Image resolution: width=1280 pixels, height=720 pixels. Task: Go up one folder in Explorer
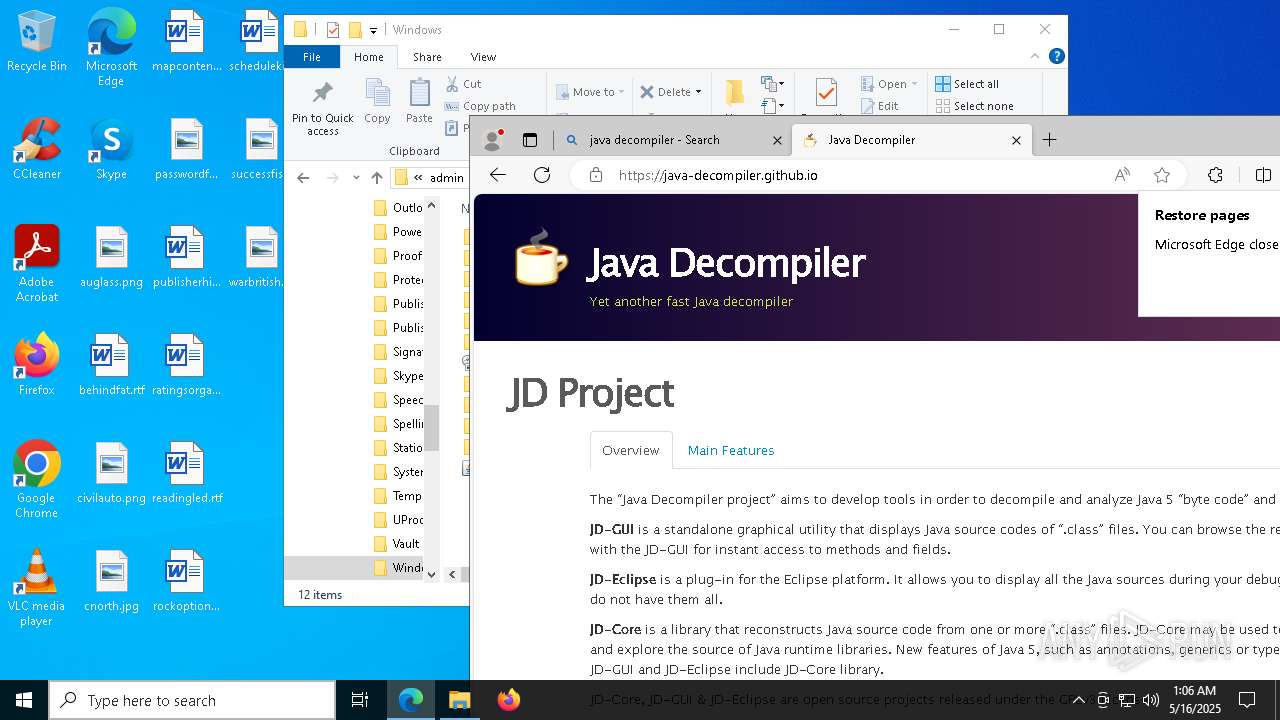[377, 178]
